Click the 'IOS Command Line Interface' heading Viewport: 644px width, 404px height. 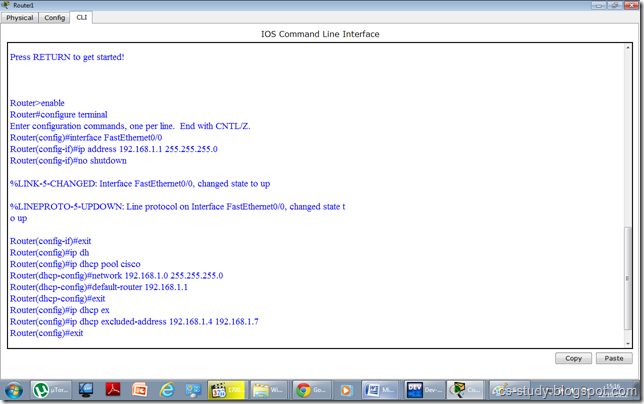[320, 34]
